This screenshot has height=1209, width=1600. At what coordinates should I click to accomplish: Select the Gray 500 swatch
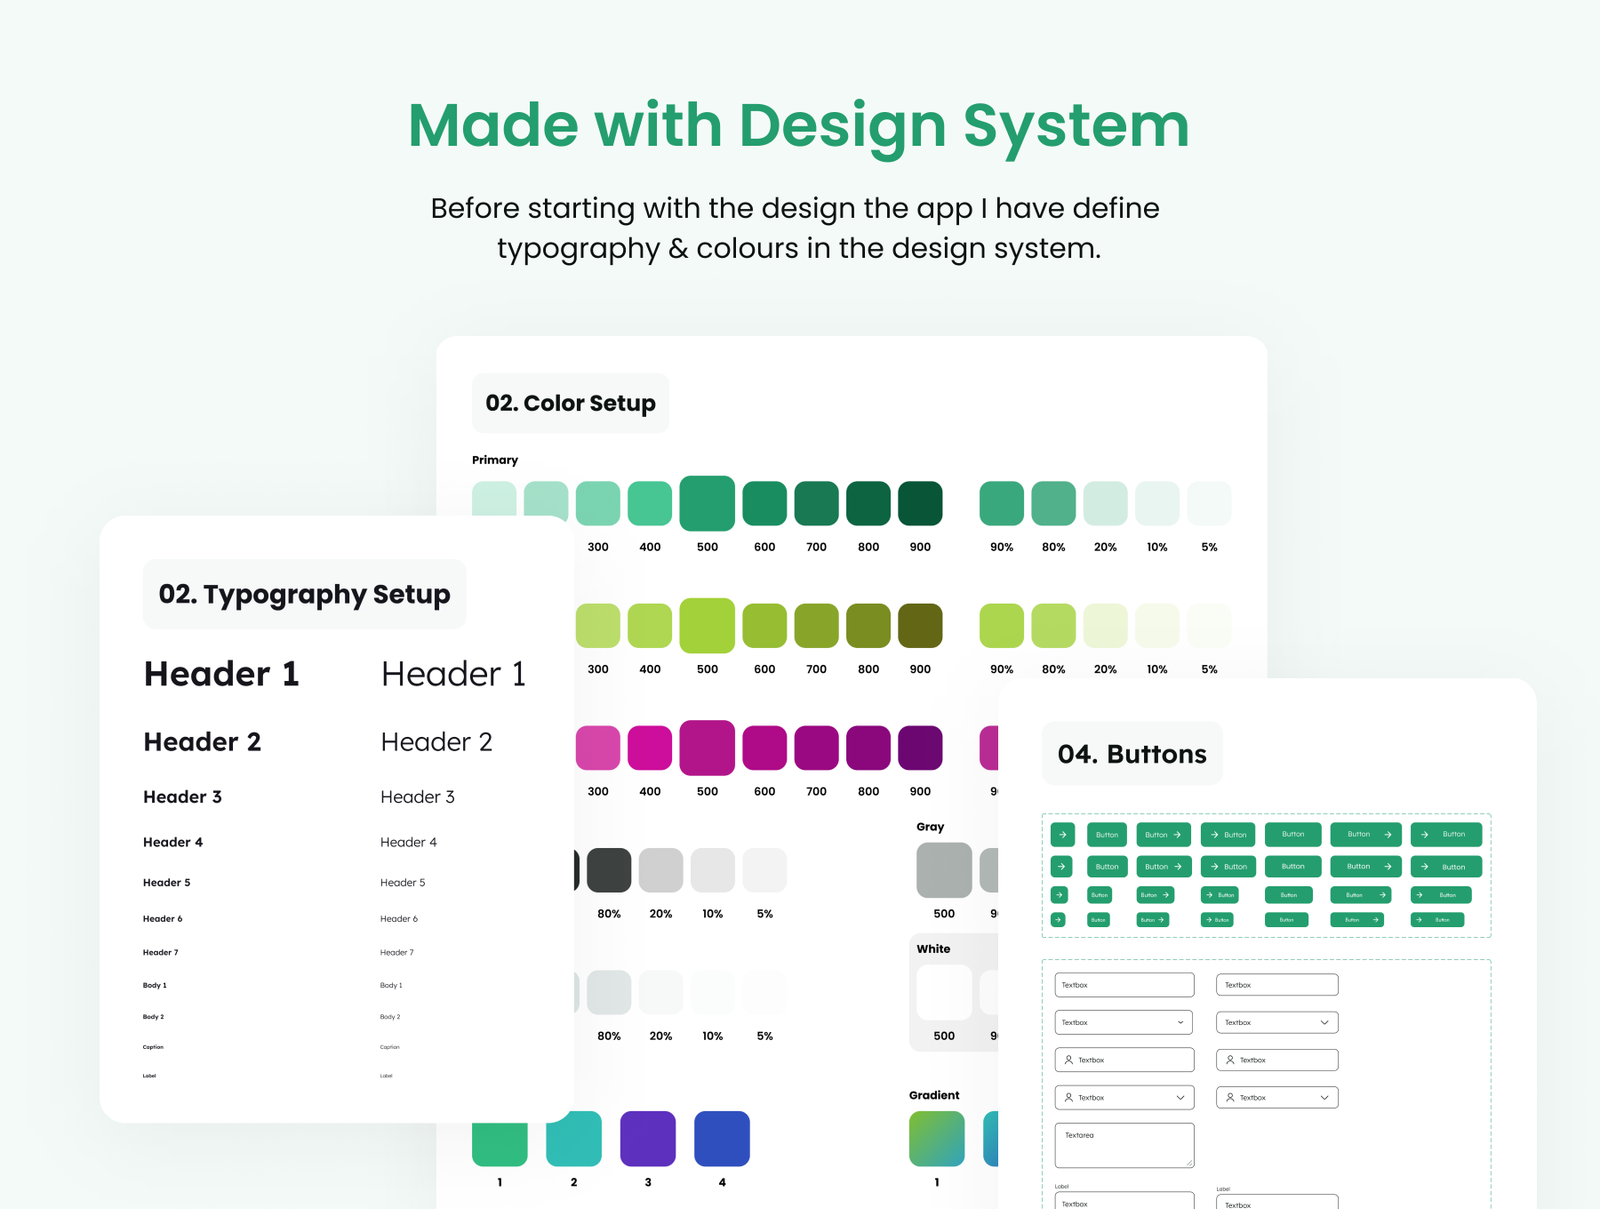[x=944, y=870]
